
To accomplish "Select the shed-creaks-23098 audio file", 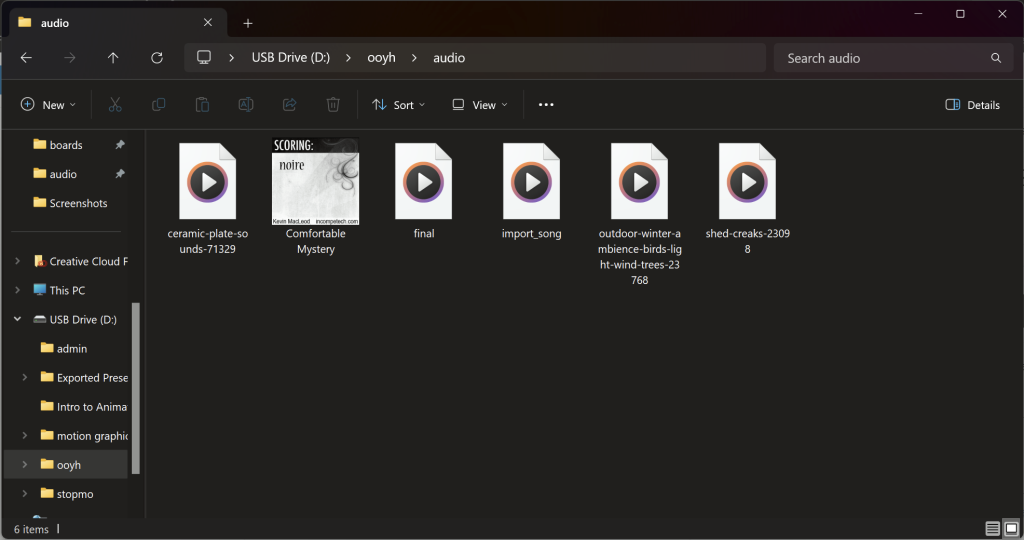I will [748, 199].
